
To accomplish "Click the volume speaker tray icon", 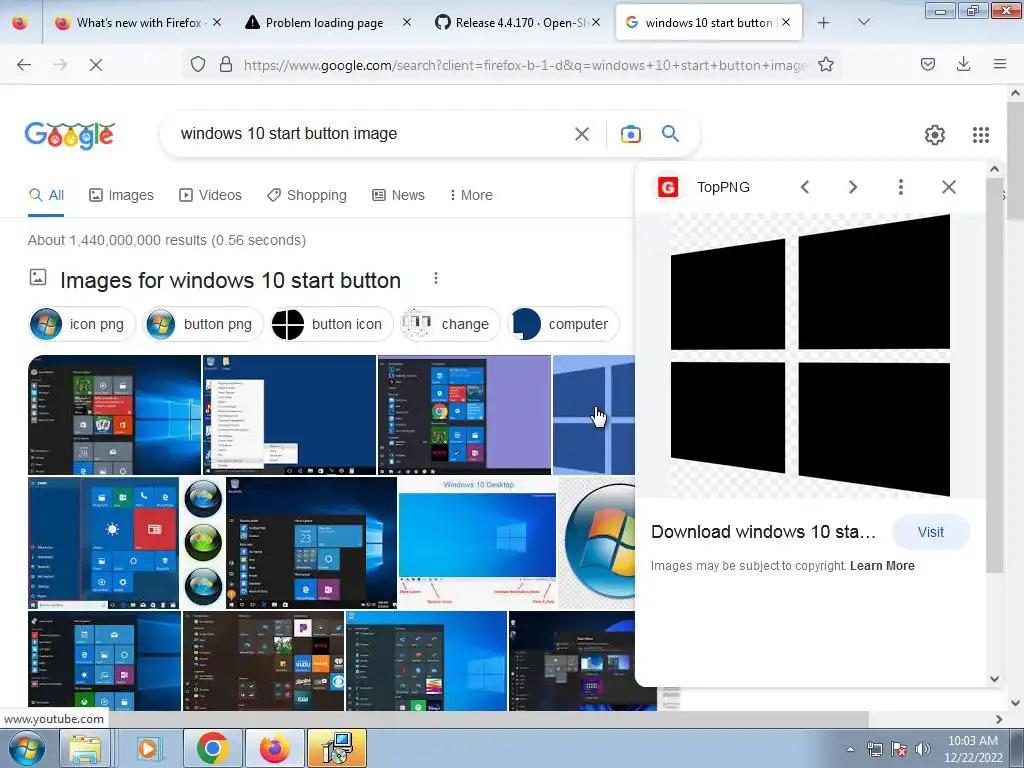I will [x=923, y=749].
